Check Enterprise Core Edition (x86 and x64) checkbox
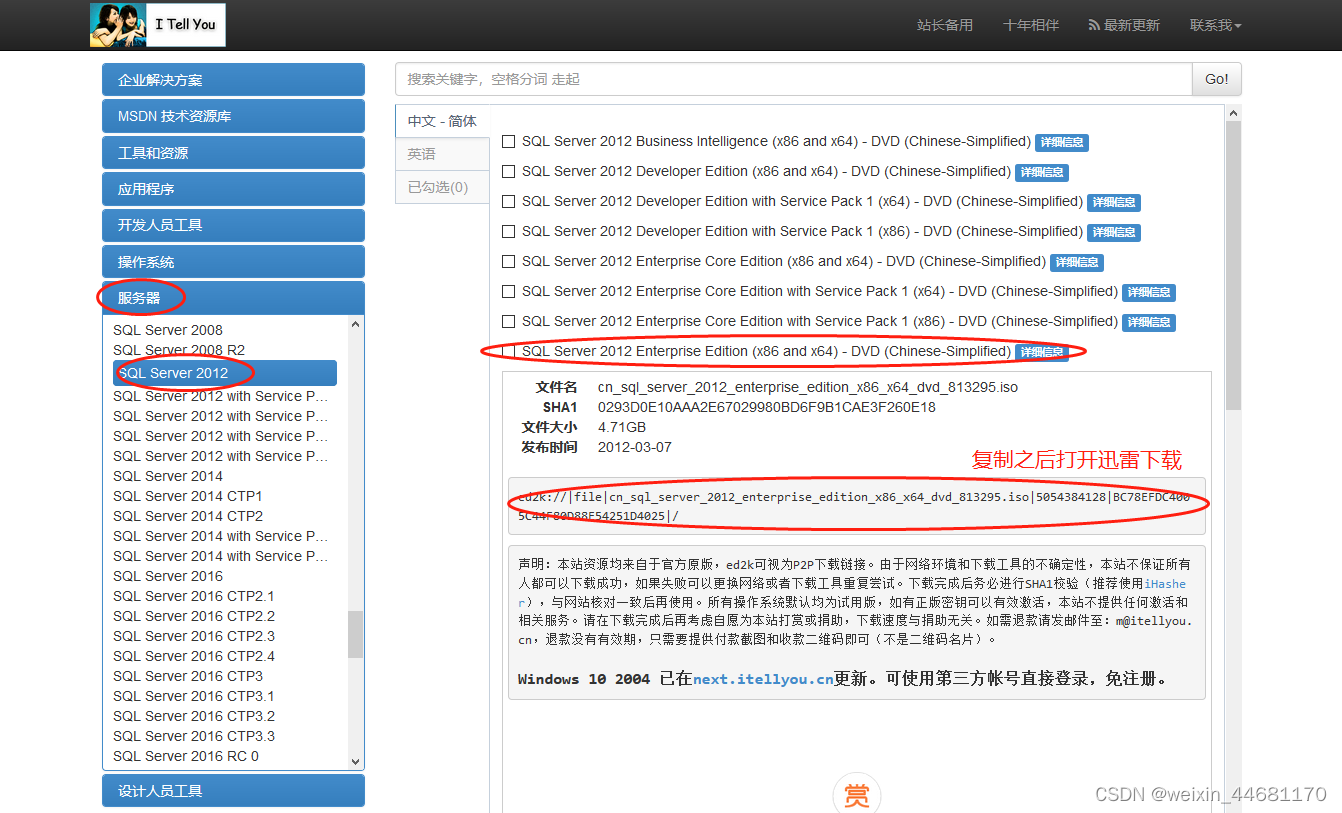 click(509, 262)
